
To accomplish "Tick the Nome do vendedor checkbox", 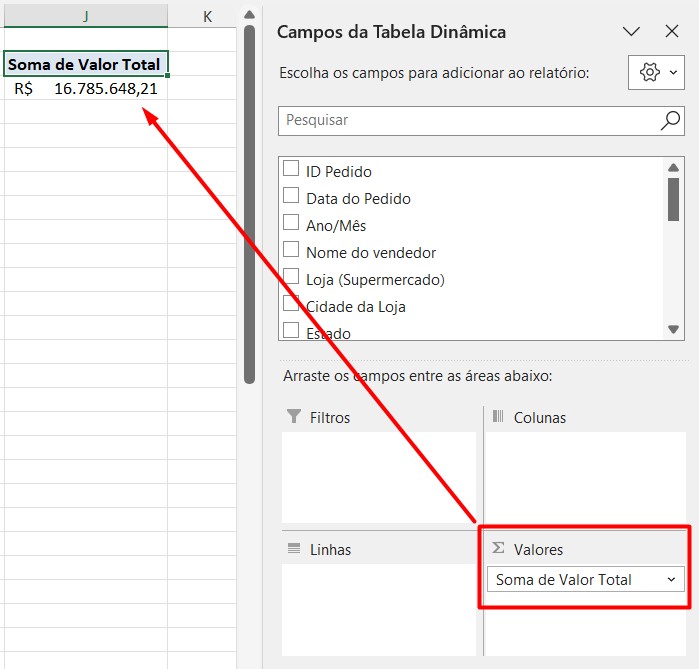I will 291,252.
